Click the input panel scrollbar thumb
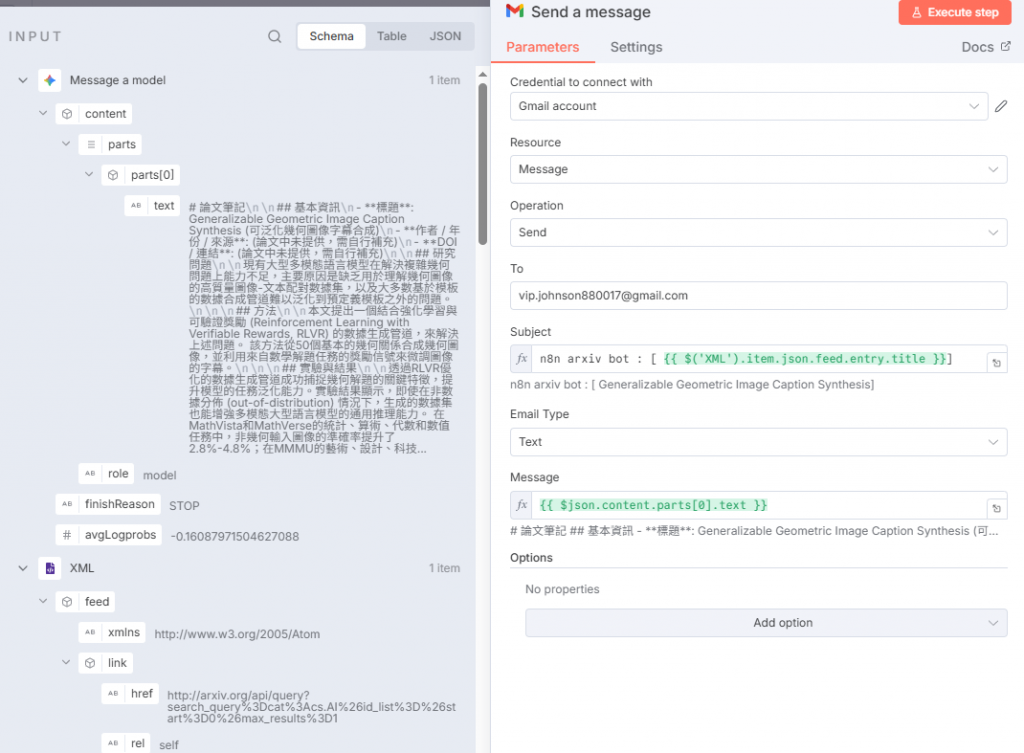 click(x=483, y=163)
